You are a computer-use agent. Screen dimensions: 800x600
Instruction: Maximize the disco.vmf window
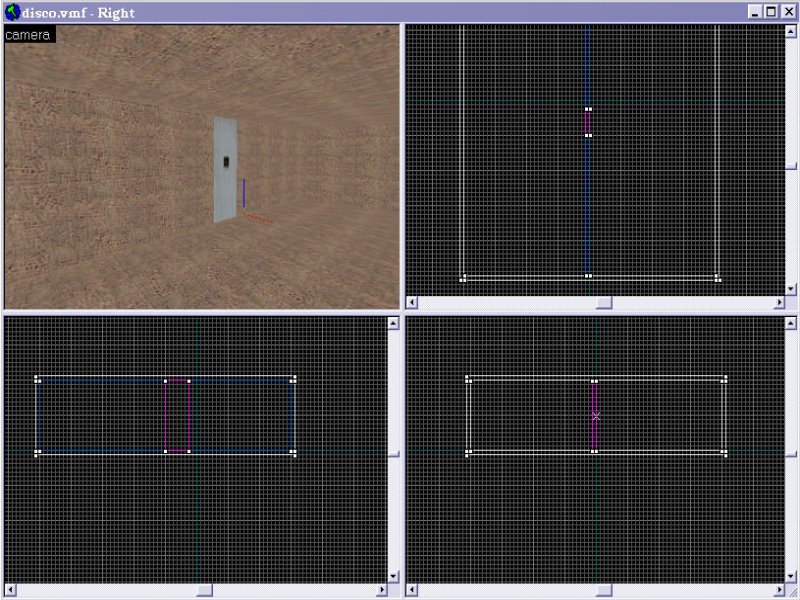pyautogui.click(x=771, y=12)
